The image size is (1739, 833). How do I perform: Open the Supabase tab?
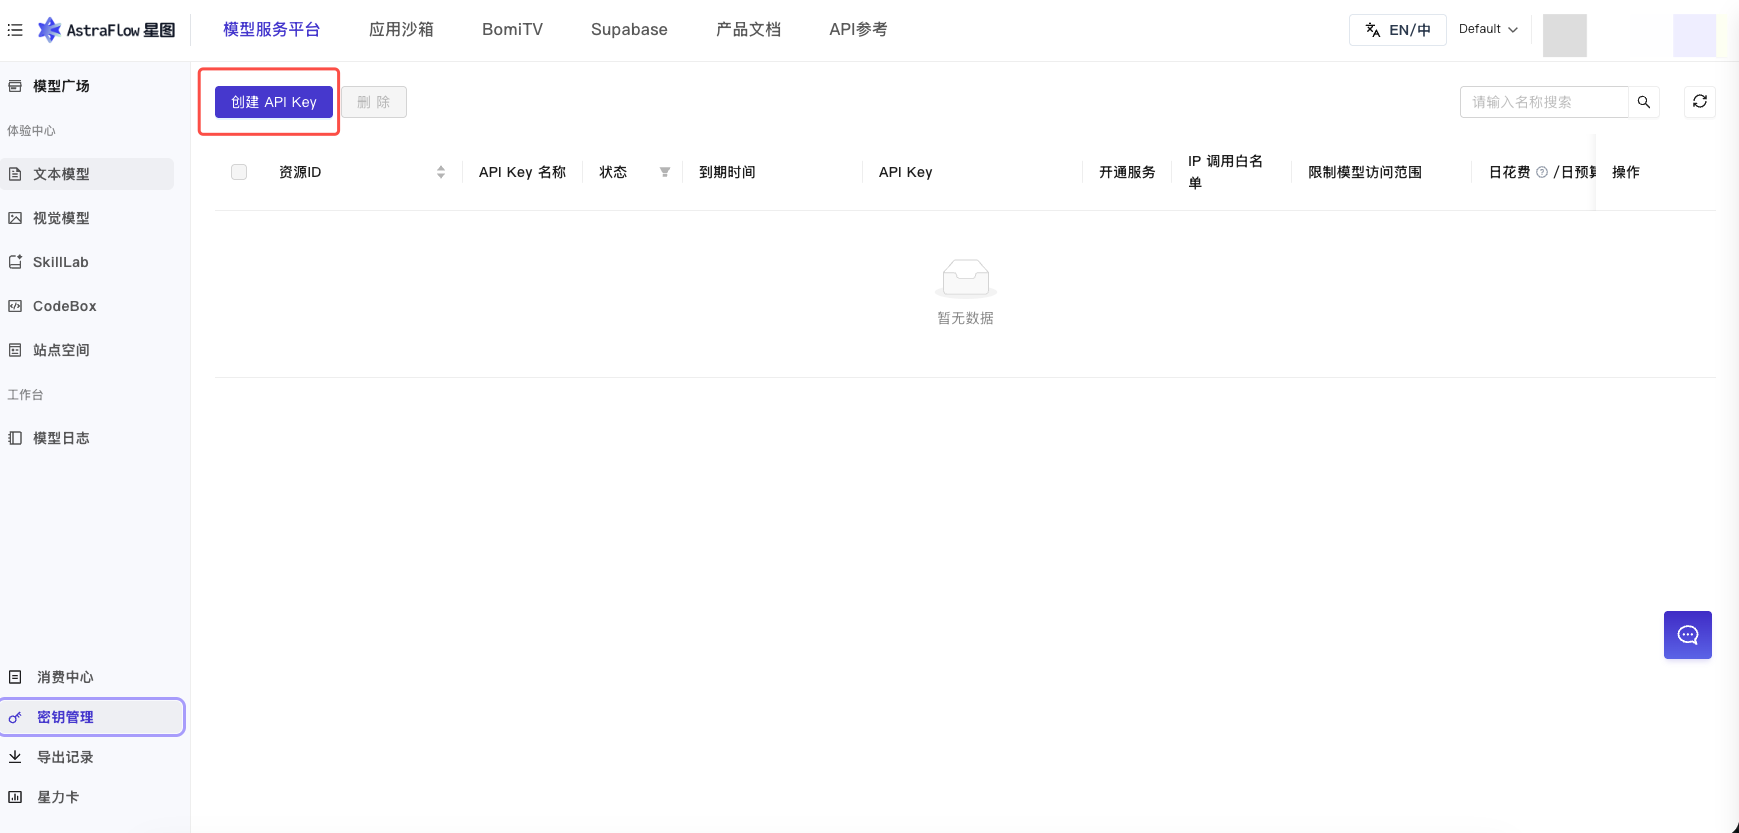pyautogui.click(x=629, y=30)
